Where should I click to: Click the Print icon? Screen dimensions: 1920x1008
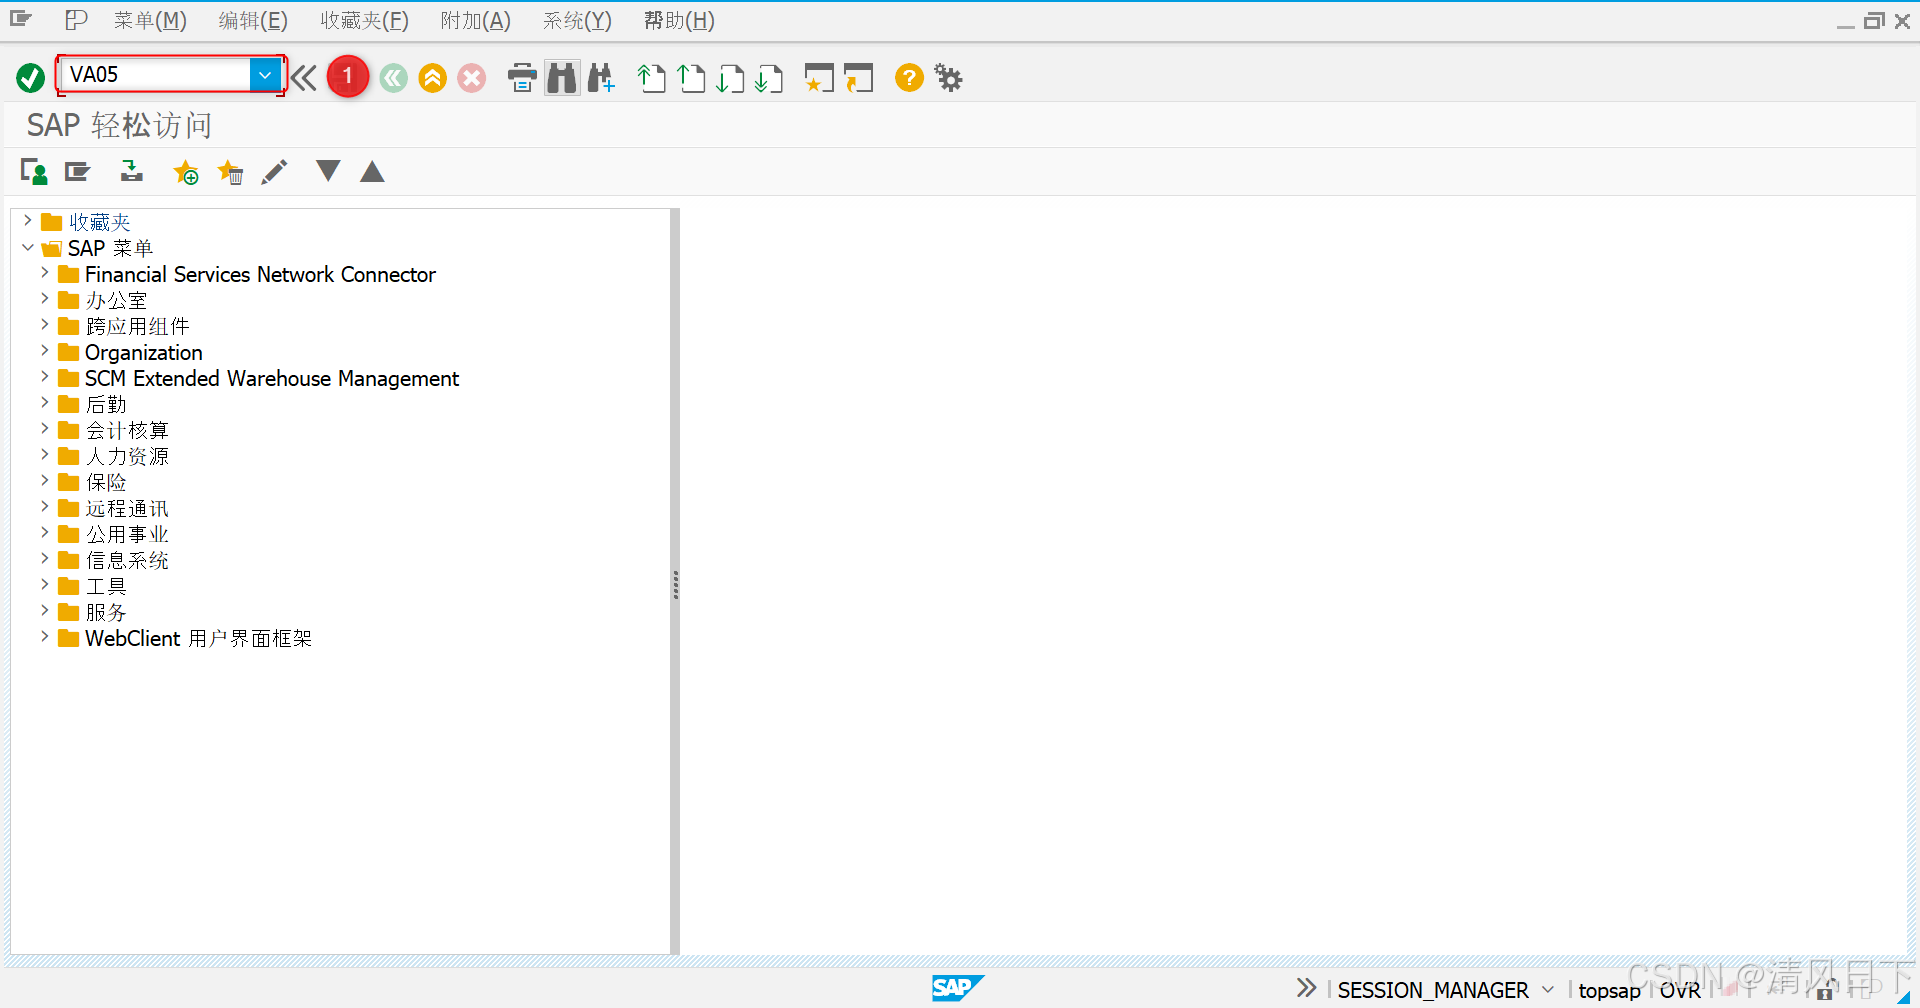(522, 78)
